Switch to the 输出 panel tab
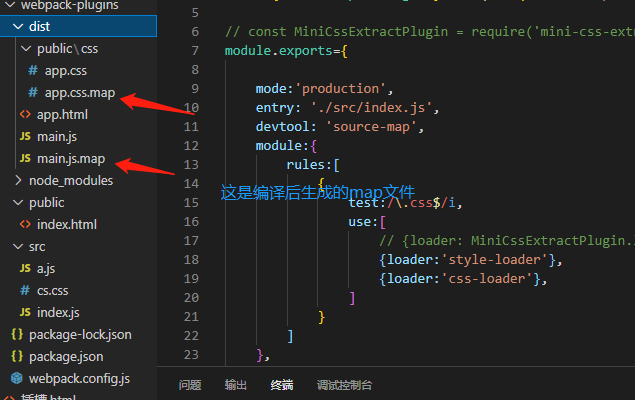Image resolution: width=635 pixels, height=400 pixels. click(236, 385)
